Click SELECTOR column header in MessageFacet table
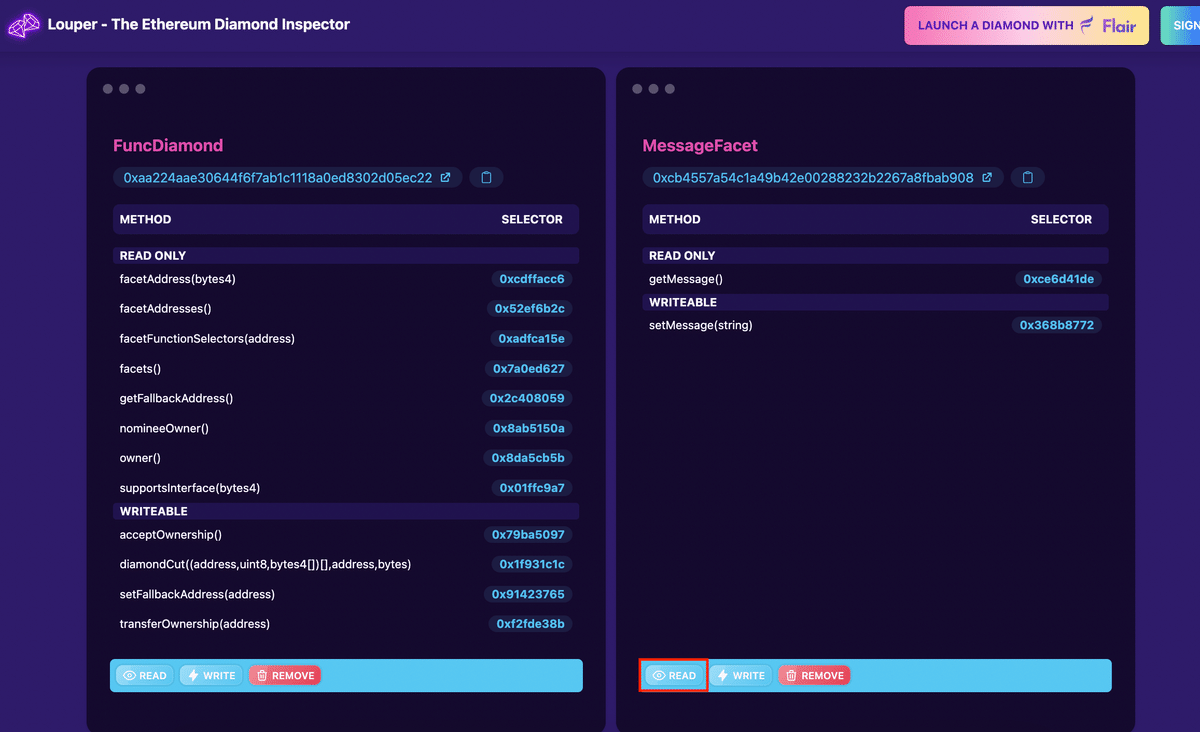This screenshot has height=732, width=1200. click(1061, 219)
